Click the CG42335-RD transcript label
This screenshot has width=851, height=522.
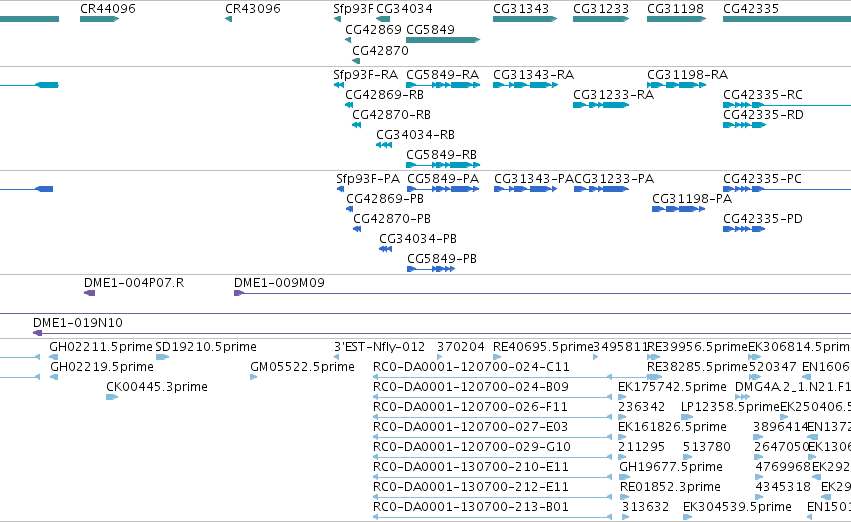[763, 114]
